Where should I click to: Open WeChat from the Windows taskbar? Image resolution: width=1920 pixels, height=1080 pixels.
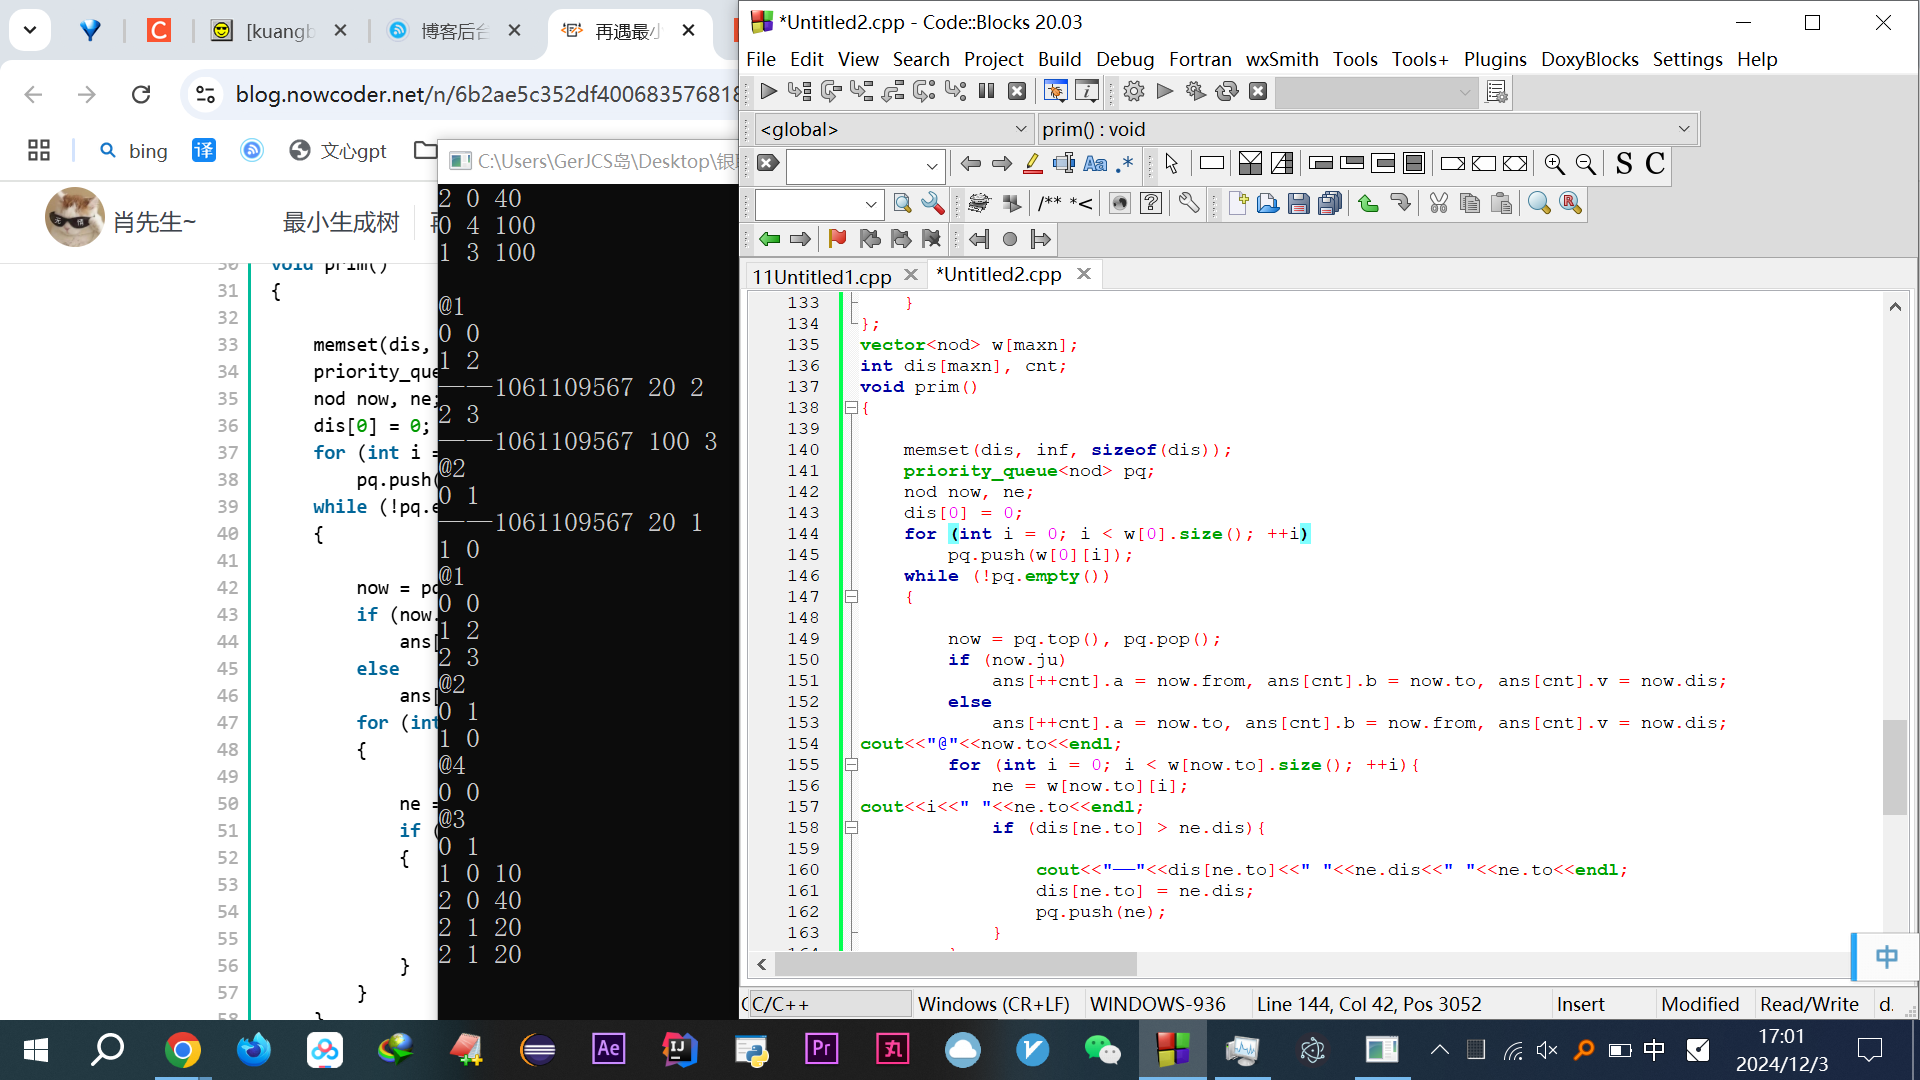pos(1102,1050)
